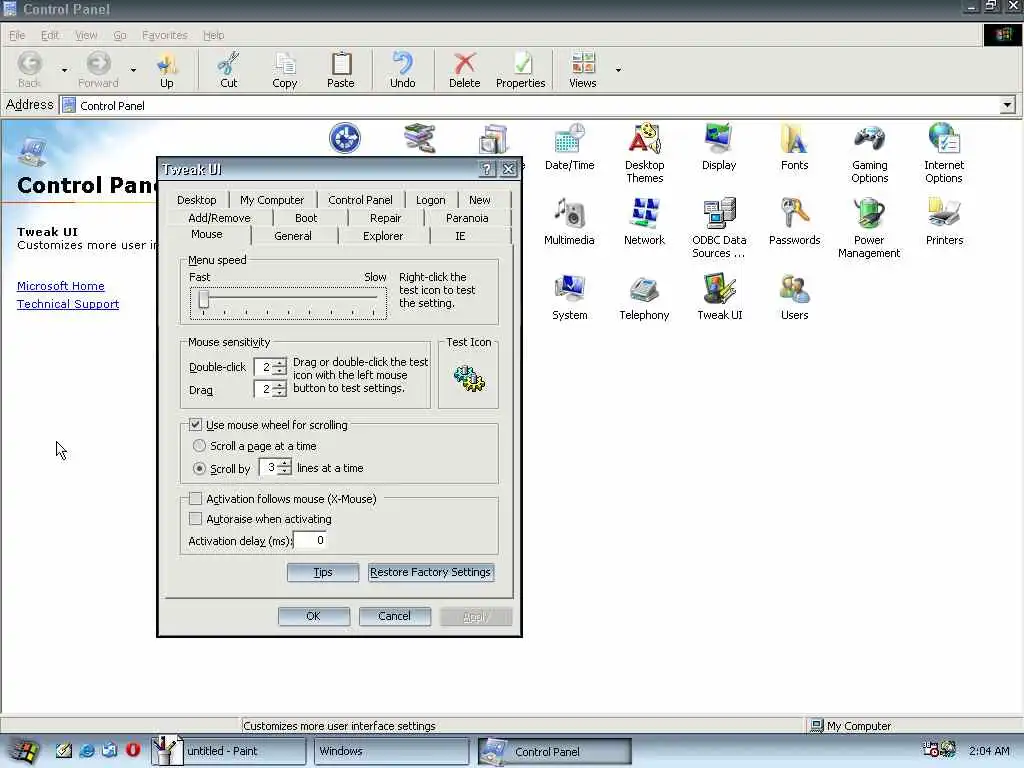
Task: Click the Copy toolbar button
Action: pyautogui.click(x=285, y=70)
